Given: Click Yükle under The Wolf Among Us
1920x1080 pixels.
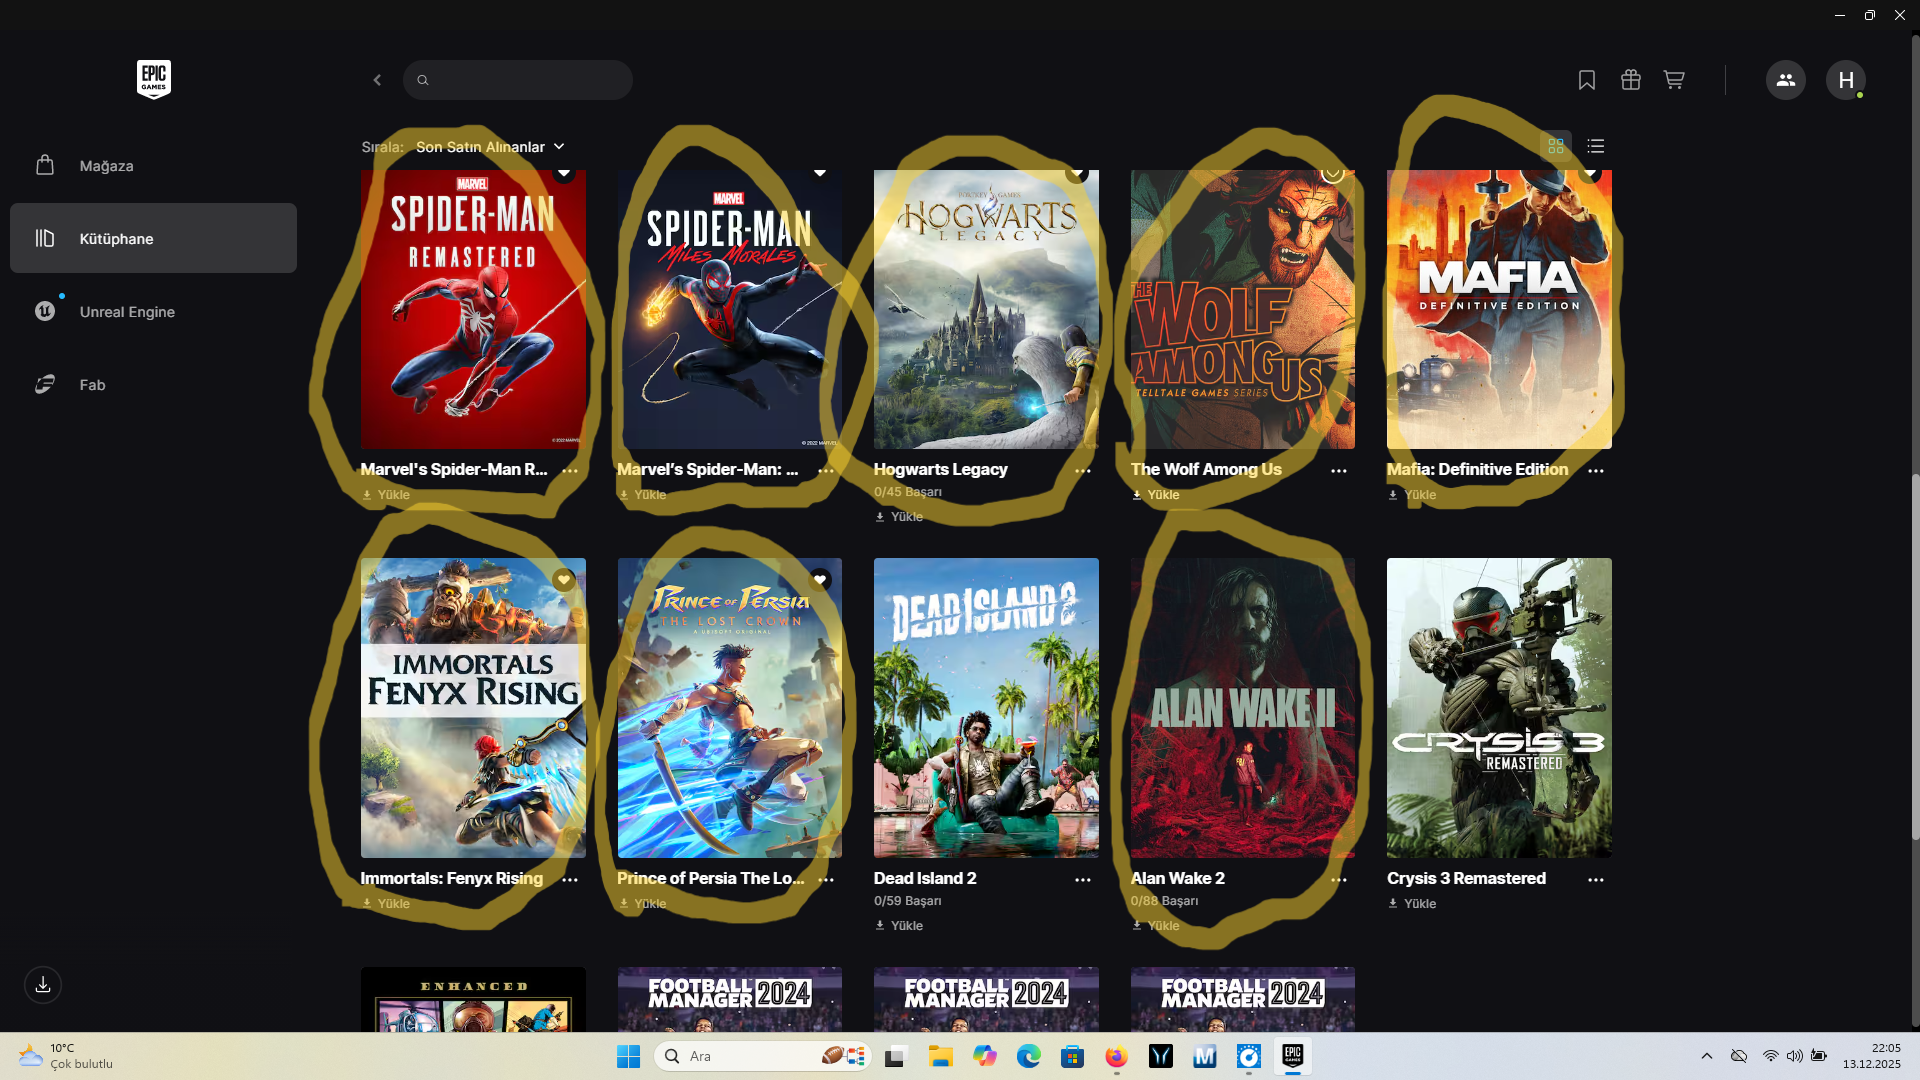Looking at the screenshot, I should 1162,495.
